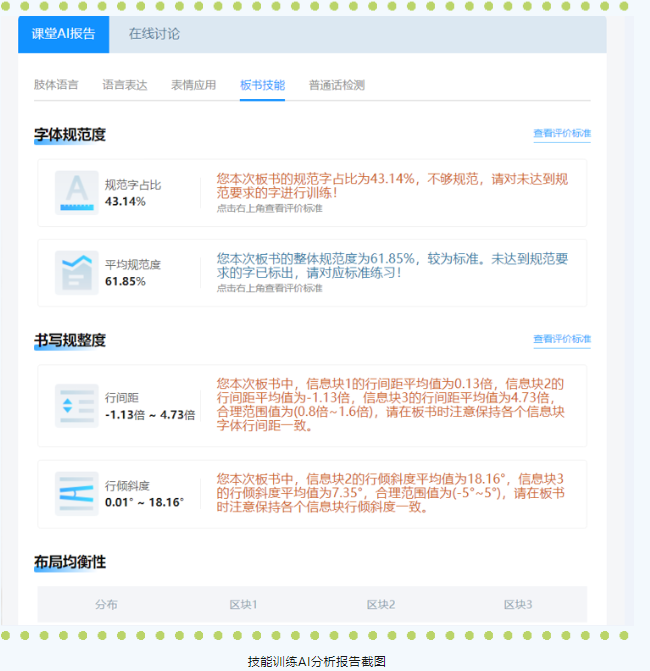Select the 肢体语言 sub-tab
The width and height of the screenshot is (650, 671).
[56, 85]
